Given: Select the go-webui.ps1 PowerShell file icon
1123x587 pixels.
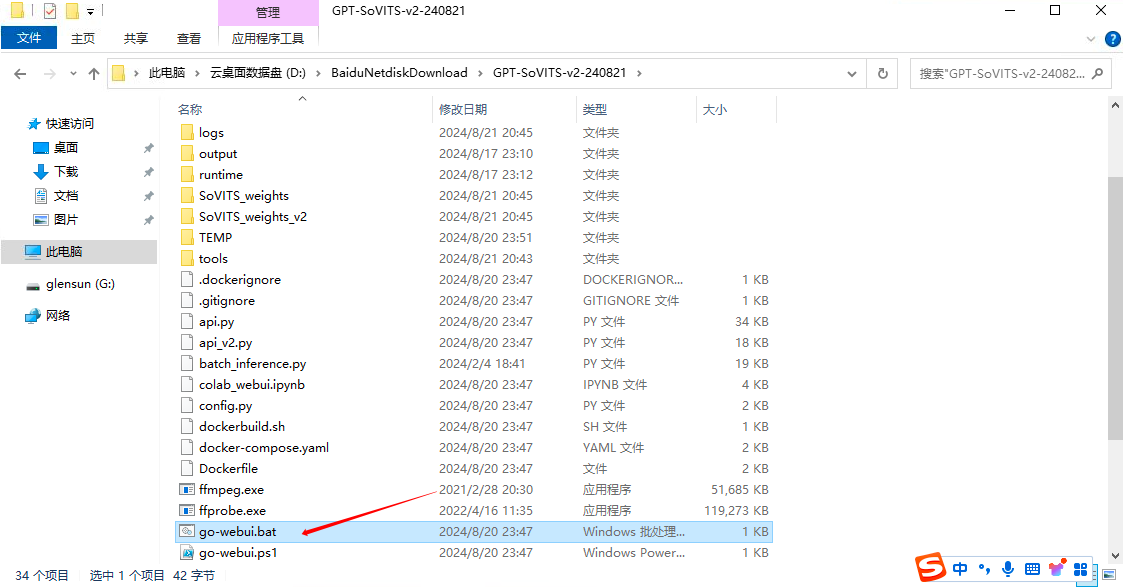Looking at the screenshot, I should pos(186,553).
